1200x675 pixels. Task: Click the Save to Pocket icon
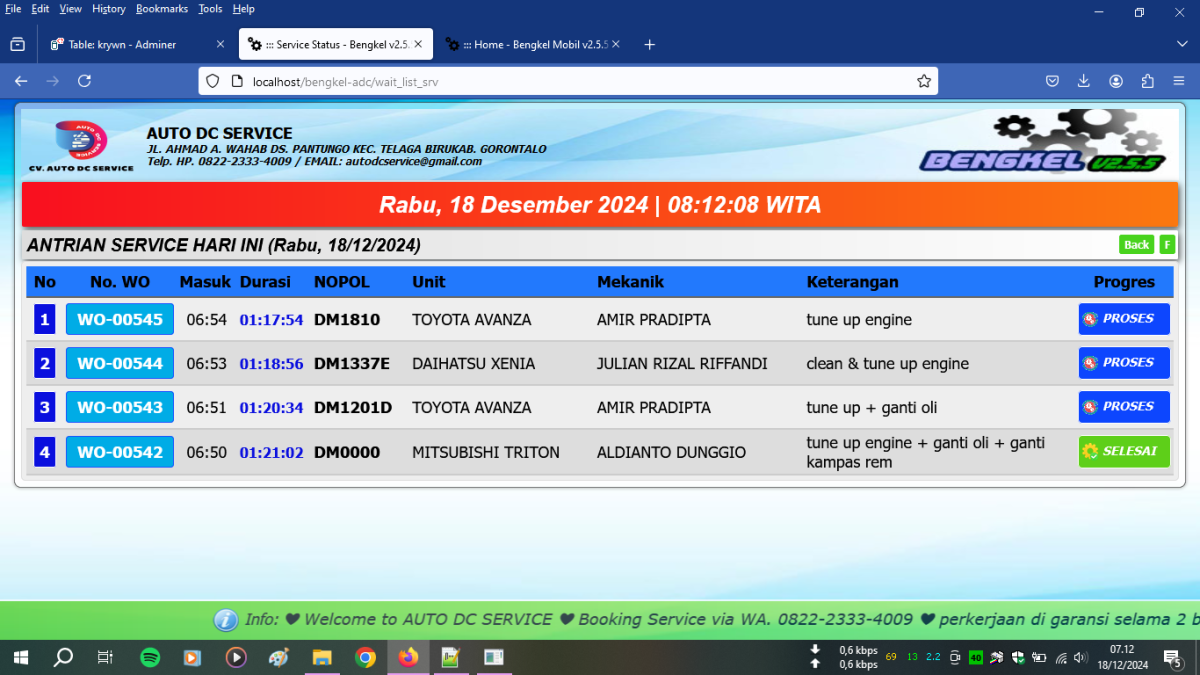click(x=1052, y=81)
